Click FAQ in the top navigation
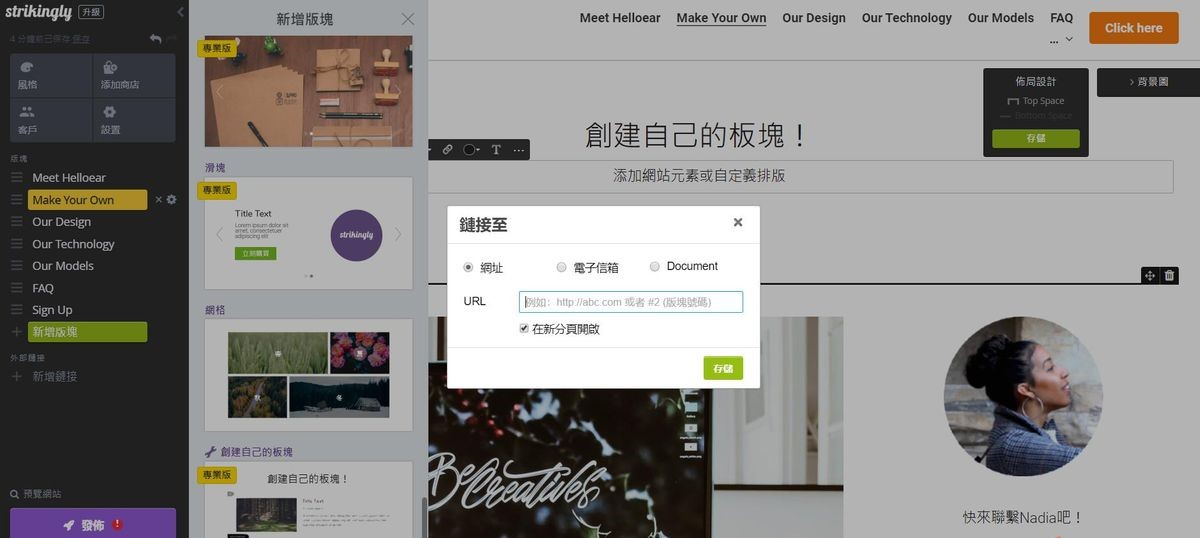The image size is (1200, 538). pyautogui.click(x=1061, y=18)
